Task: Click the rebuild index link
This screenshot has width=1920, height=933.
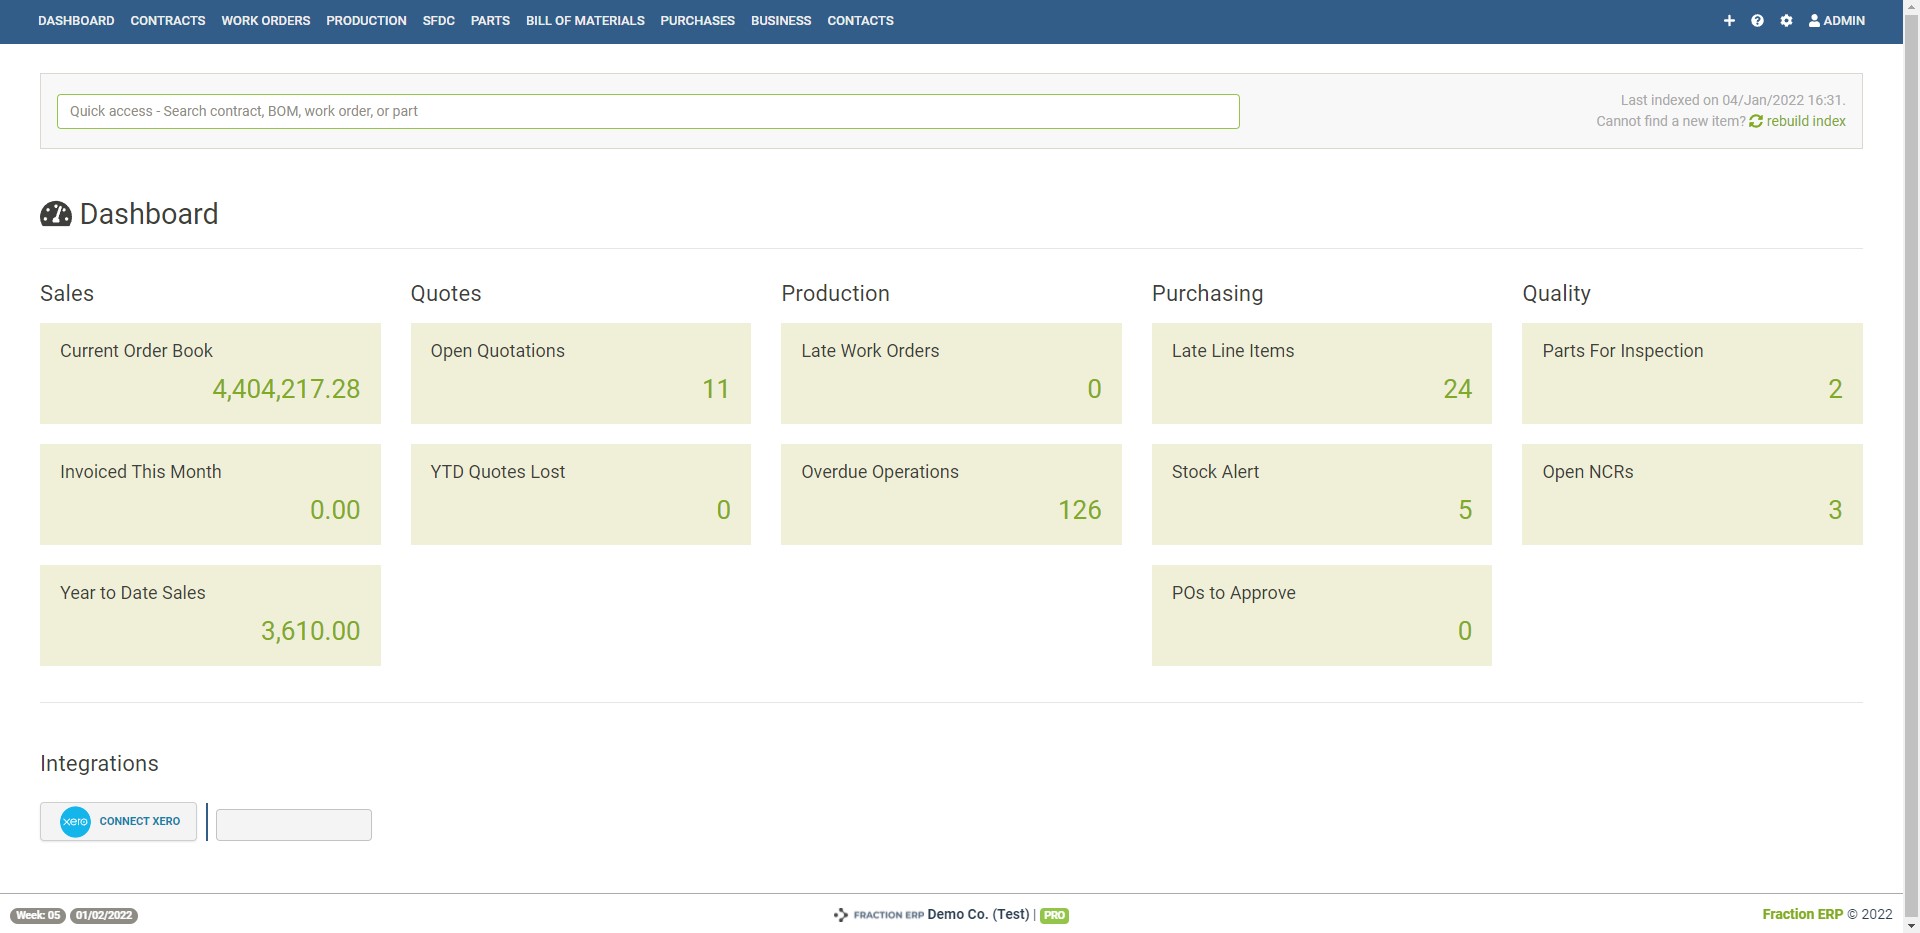Action: (x=1804, y=121)
